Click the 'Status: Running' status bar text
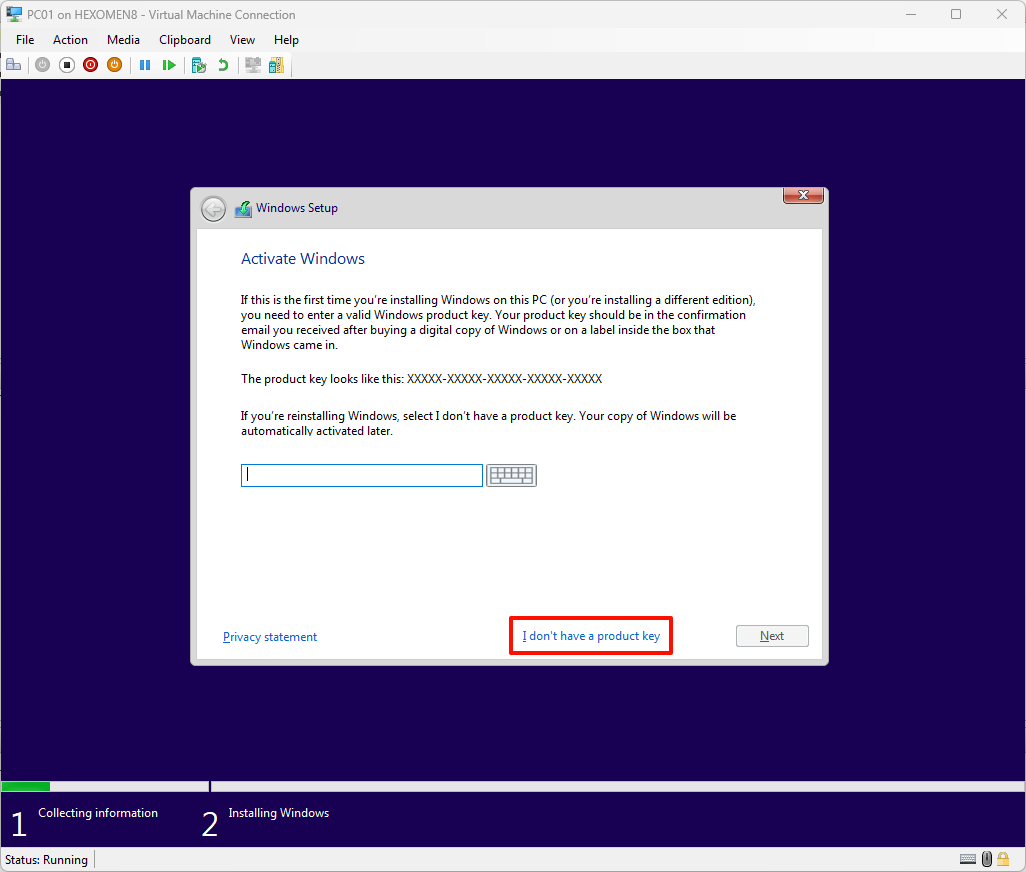Image resolution: width=1026 pixels, height=872 pixels. (x=46, y=860)
